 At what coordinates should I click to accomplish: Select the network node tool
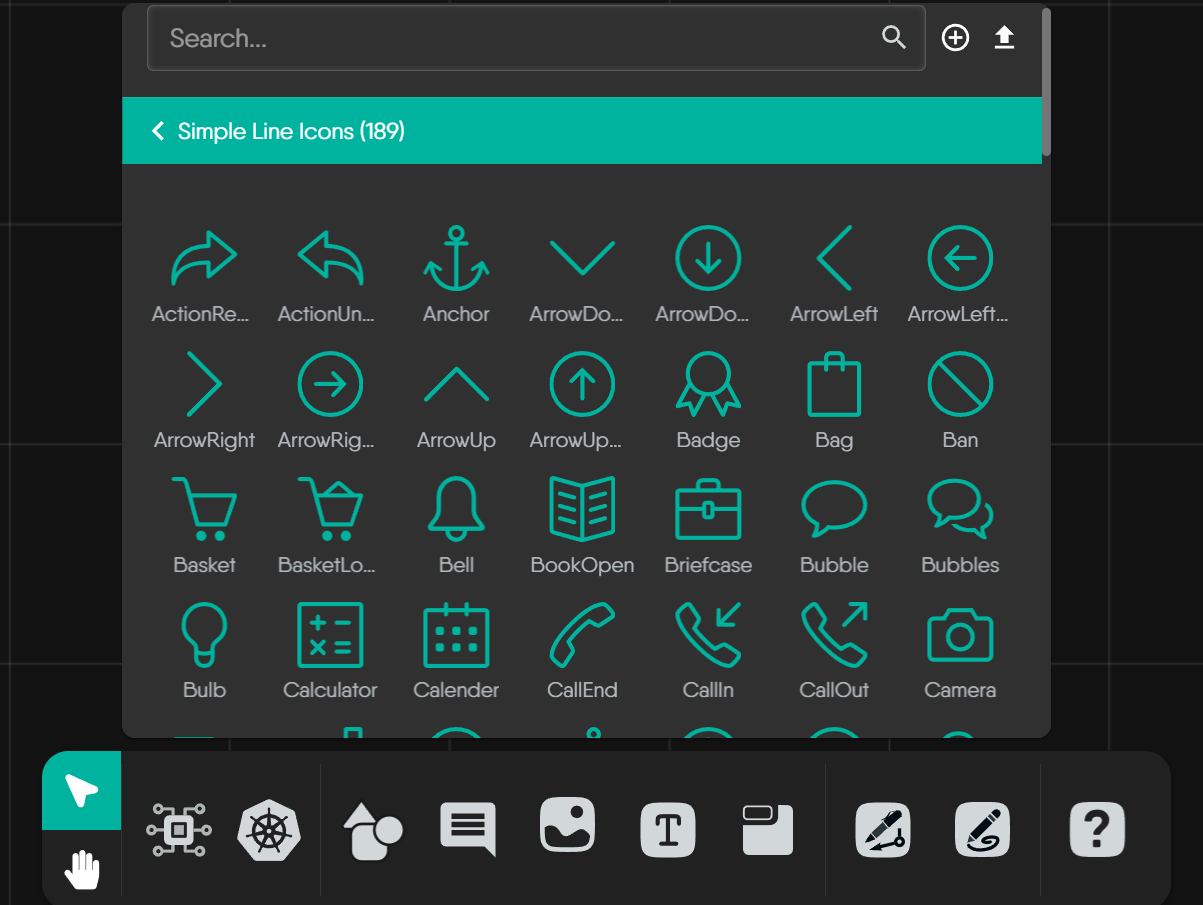[x=177, y=829]
